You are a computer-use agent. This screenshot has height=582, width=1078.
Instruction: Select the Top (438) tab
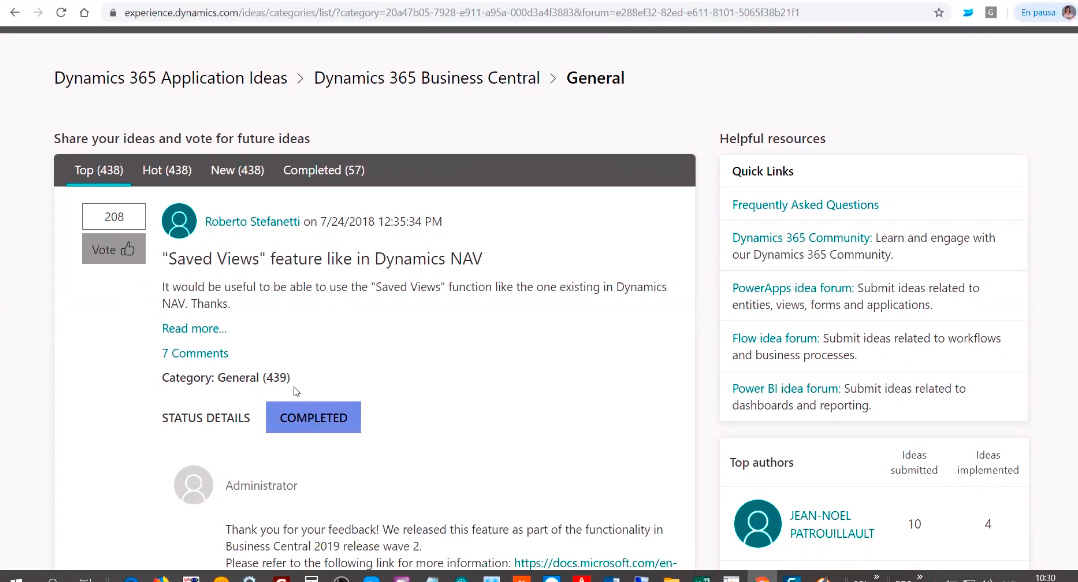click(x=98, y=170)
